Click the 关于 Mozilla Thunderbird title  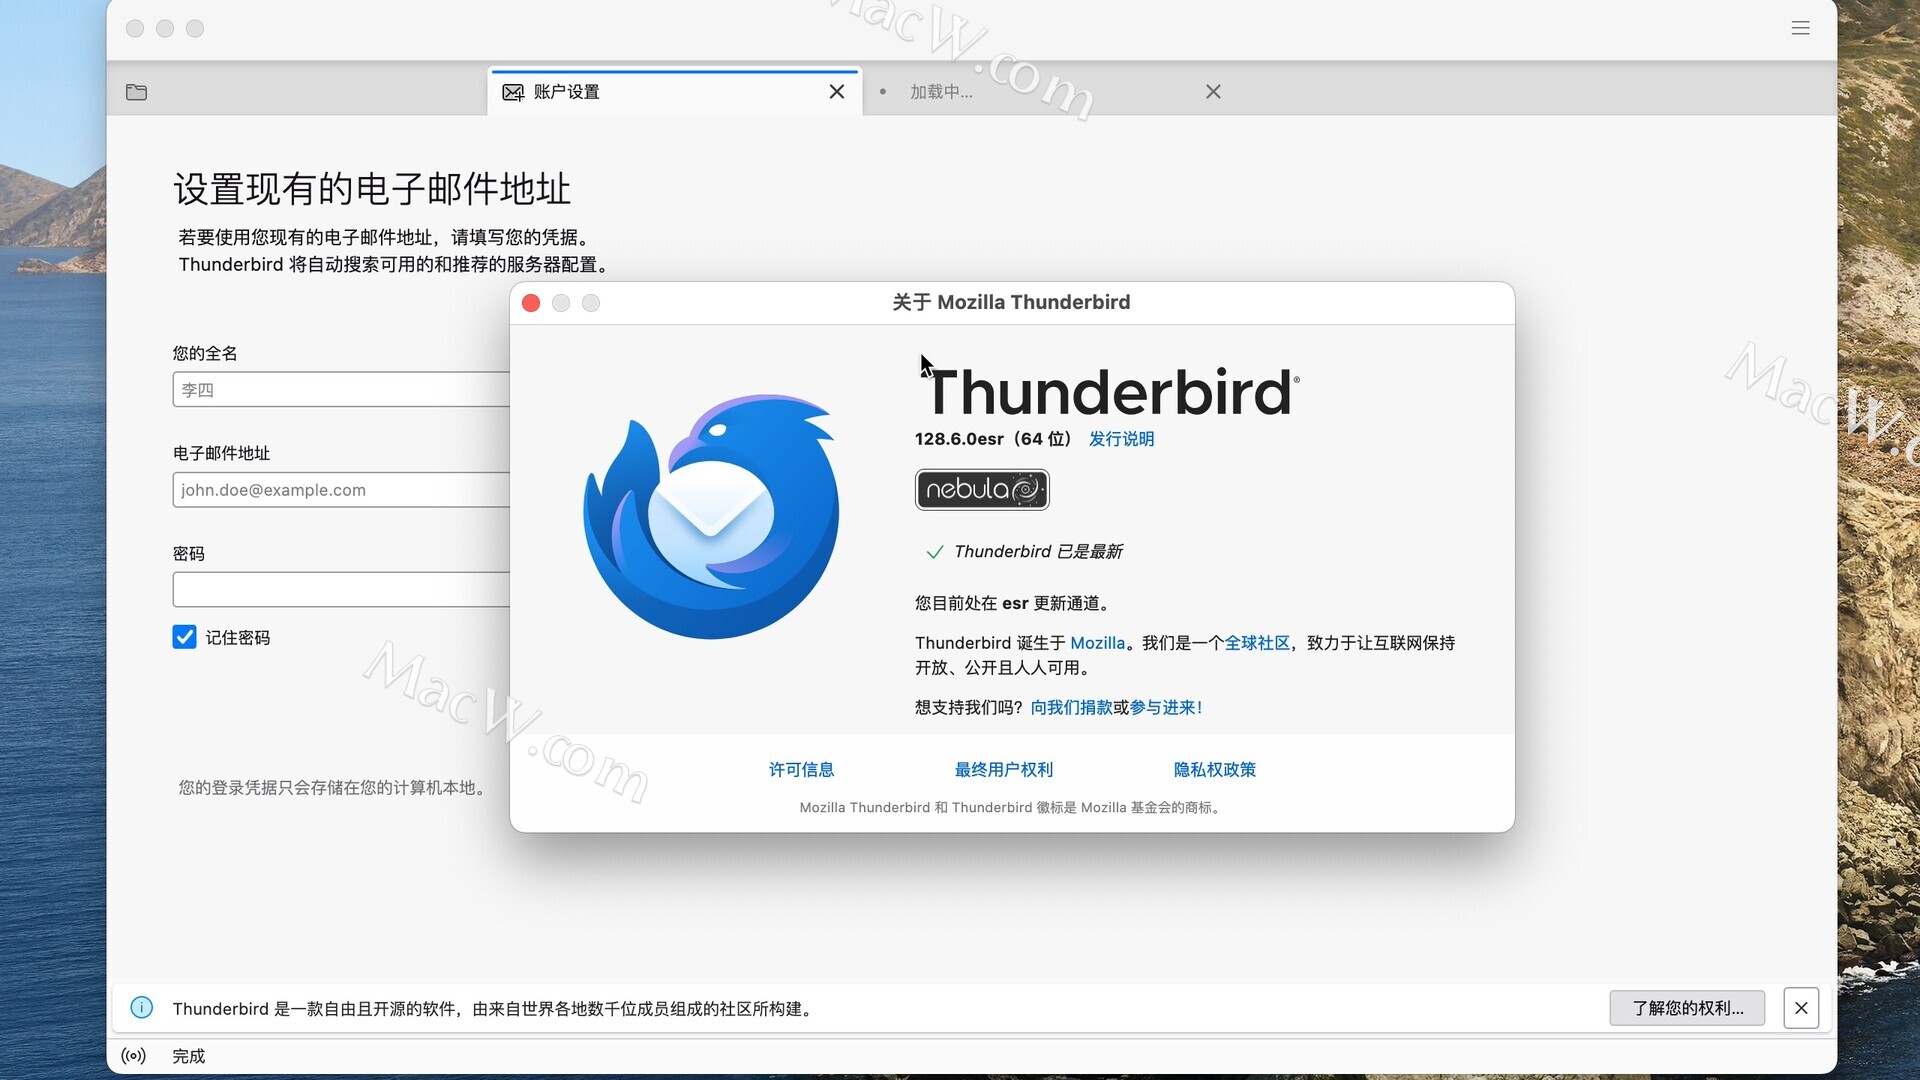[1011, 302]
